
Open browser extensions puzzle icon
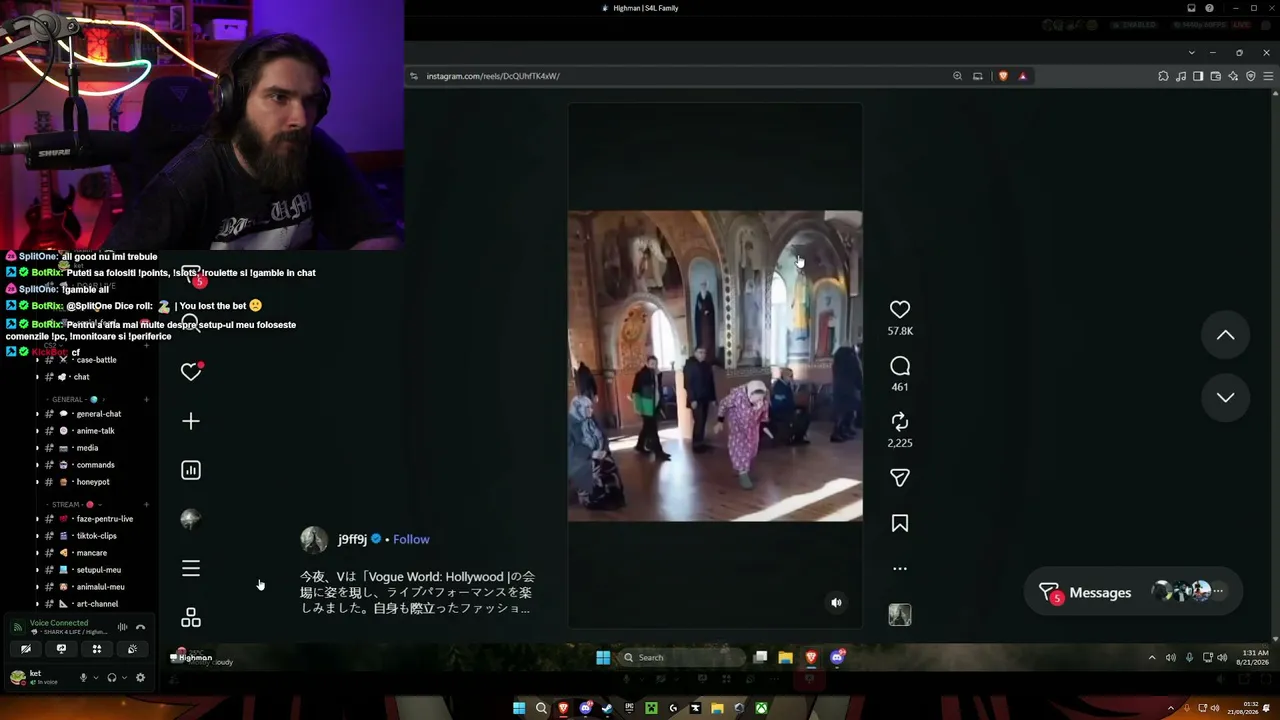[x=1163, y=76]
